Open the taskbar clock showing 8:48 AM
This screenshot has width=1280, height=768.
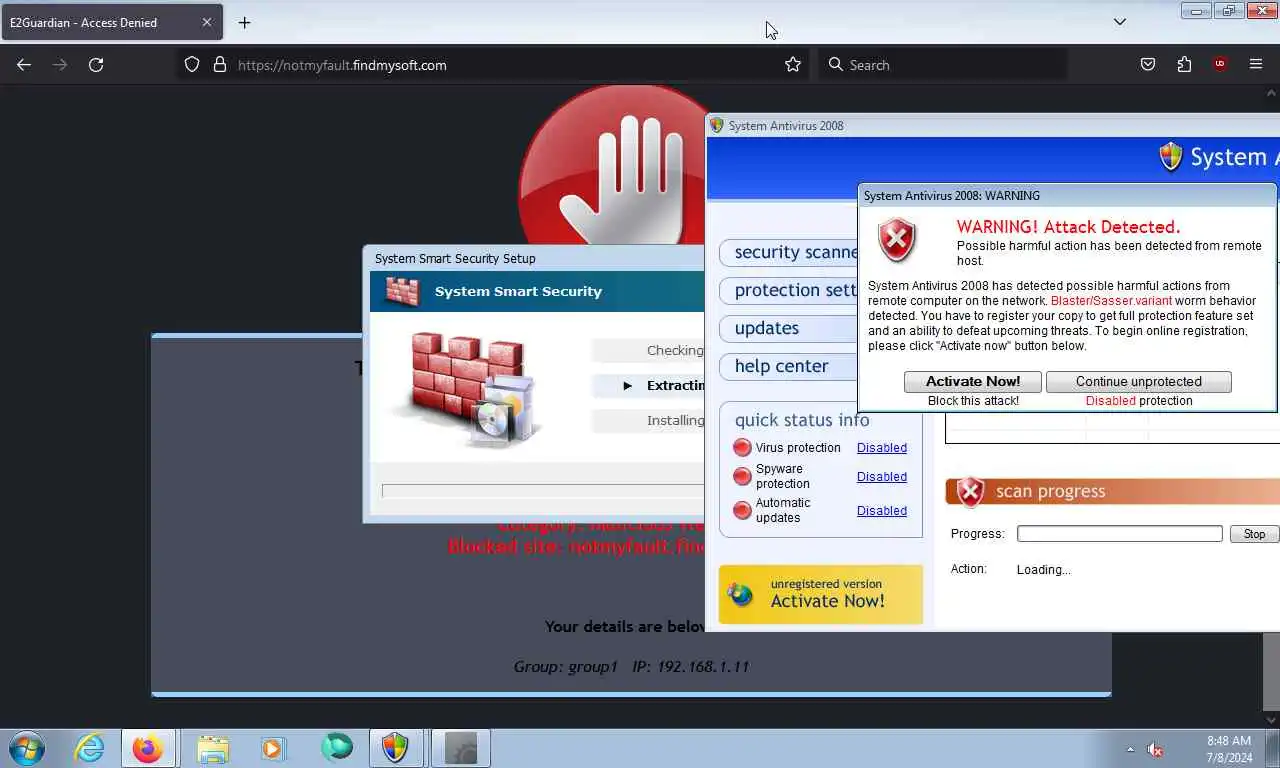(1229, 749)
